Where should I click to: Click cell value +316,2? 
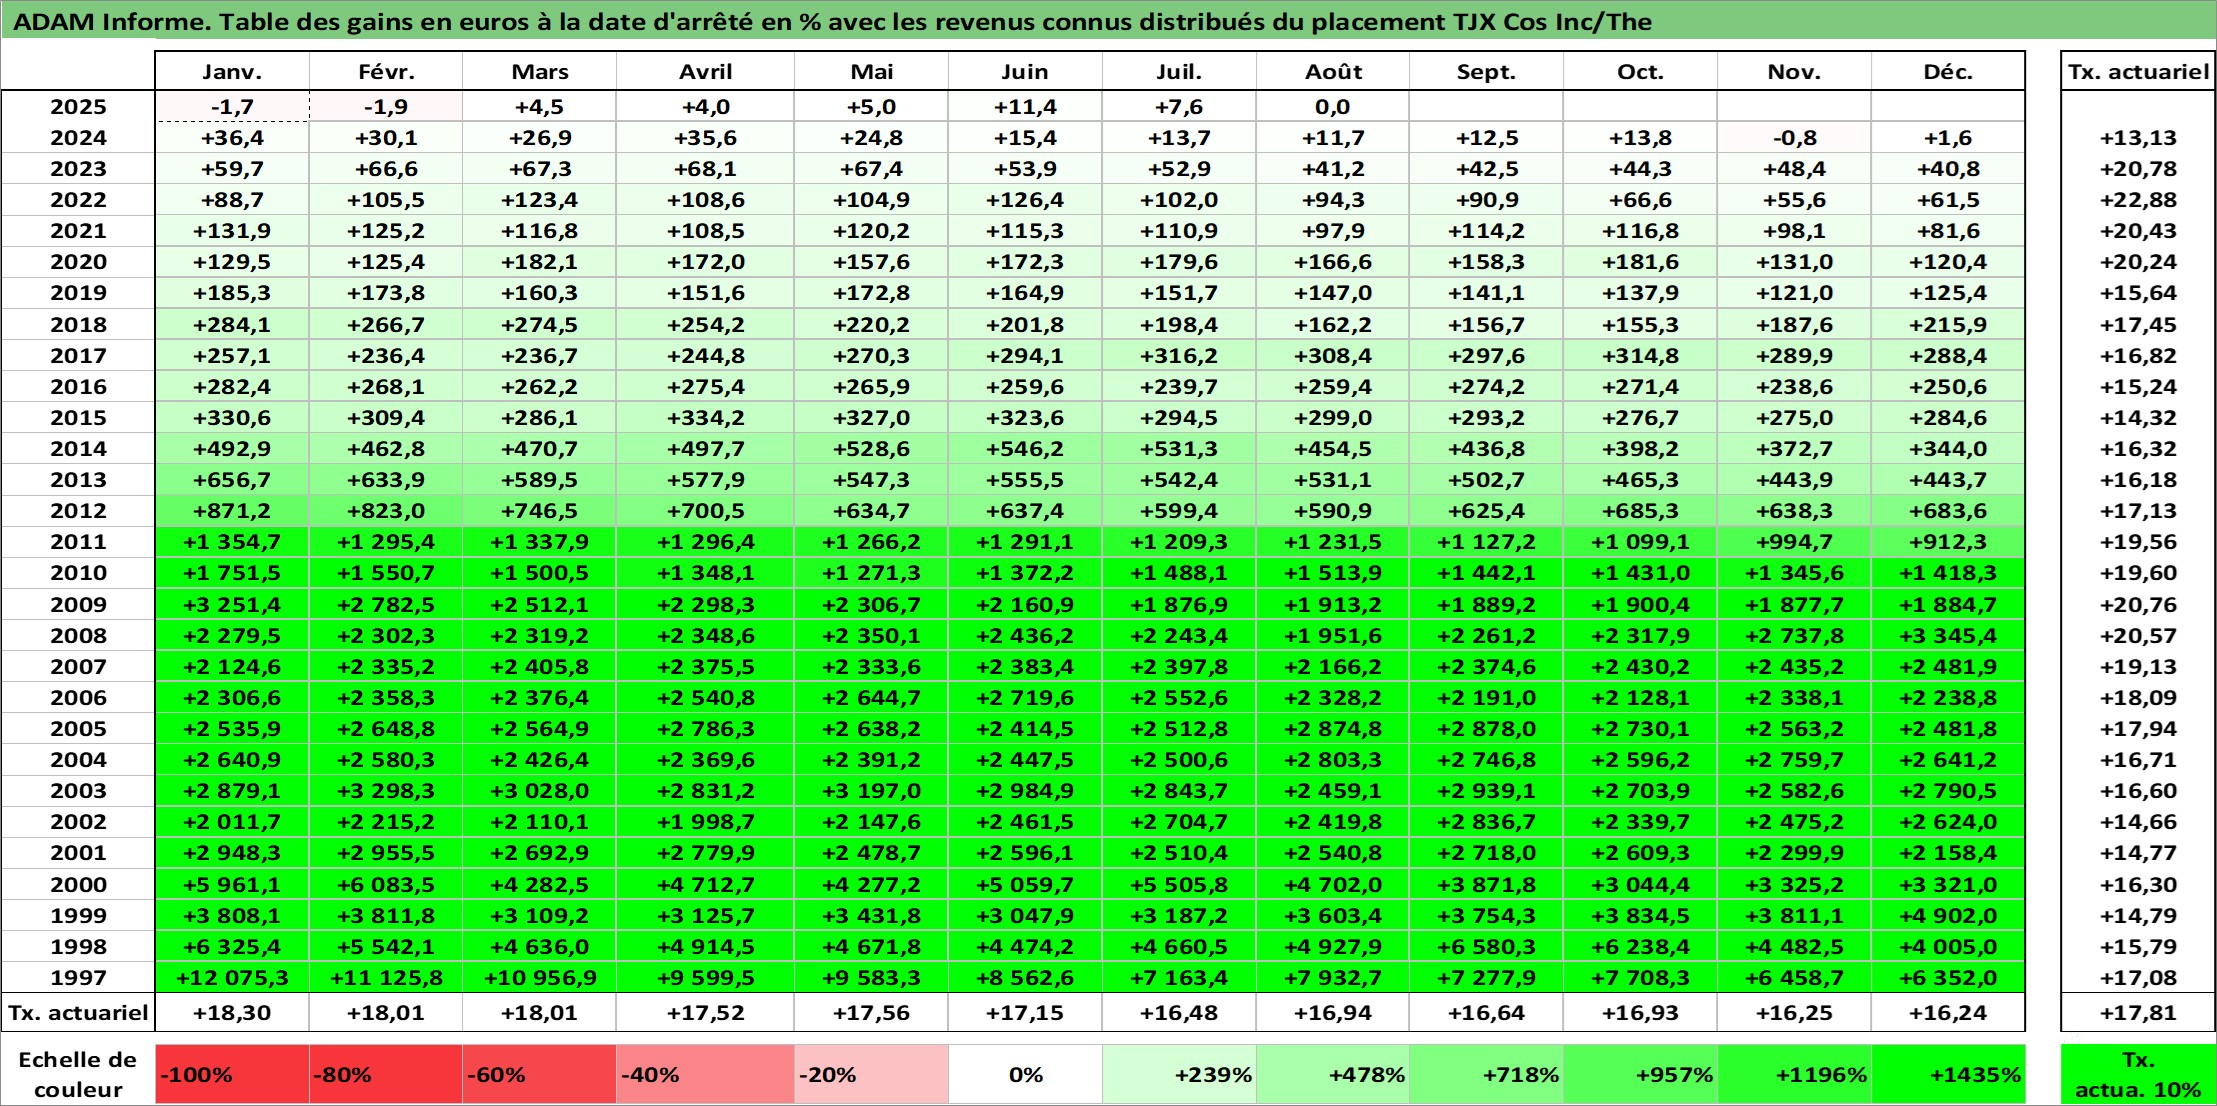coord(1179,356)
